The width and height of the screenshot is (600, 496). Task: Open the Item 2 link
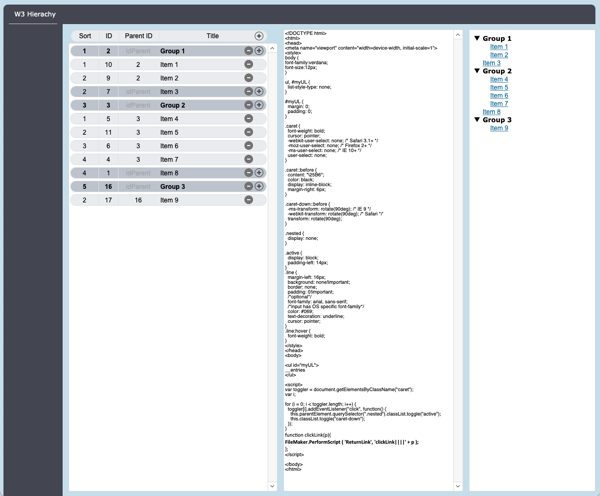click(x=499, y=55)
